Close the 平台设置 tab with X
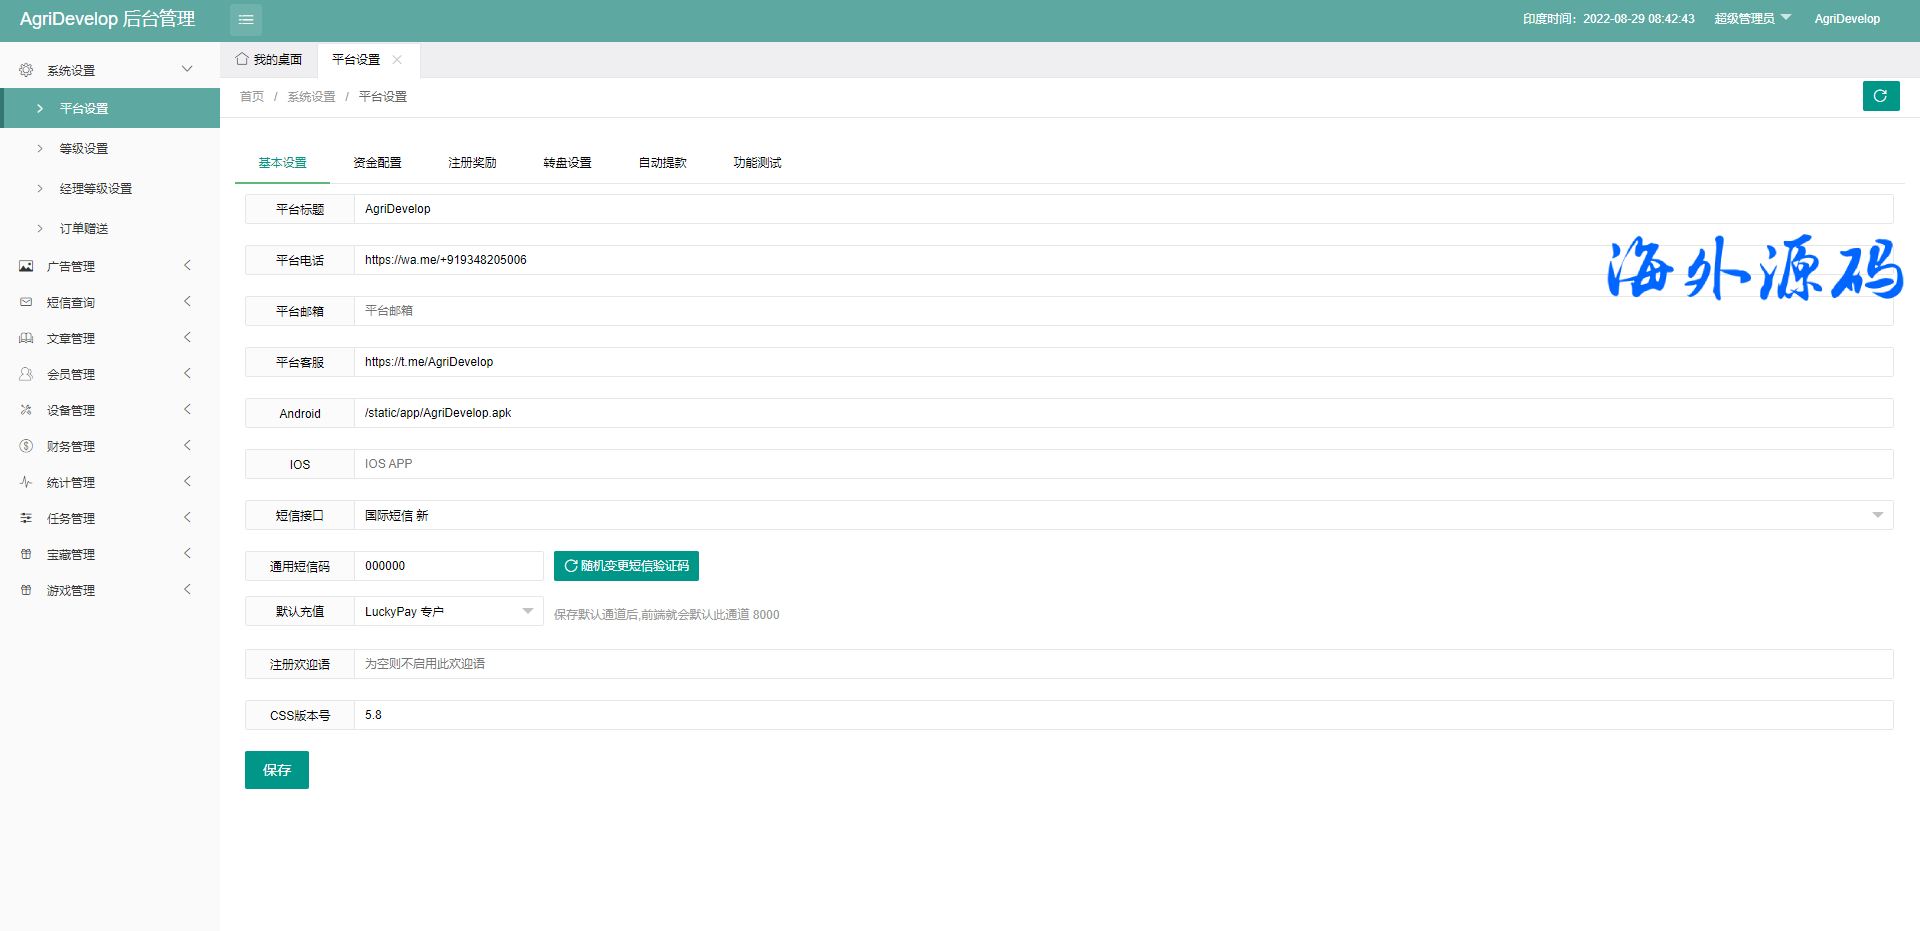Screen dimensions: 1920x931 tap(397, 59)
